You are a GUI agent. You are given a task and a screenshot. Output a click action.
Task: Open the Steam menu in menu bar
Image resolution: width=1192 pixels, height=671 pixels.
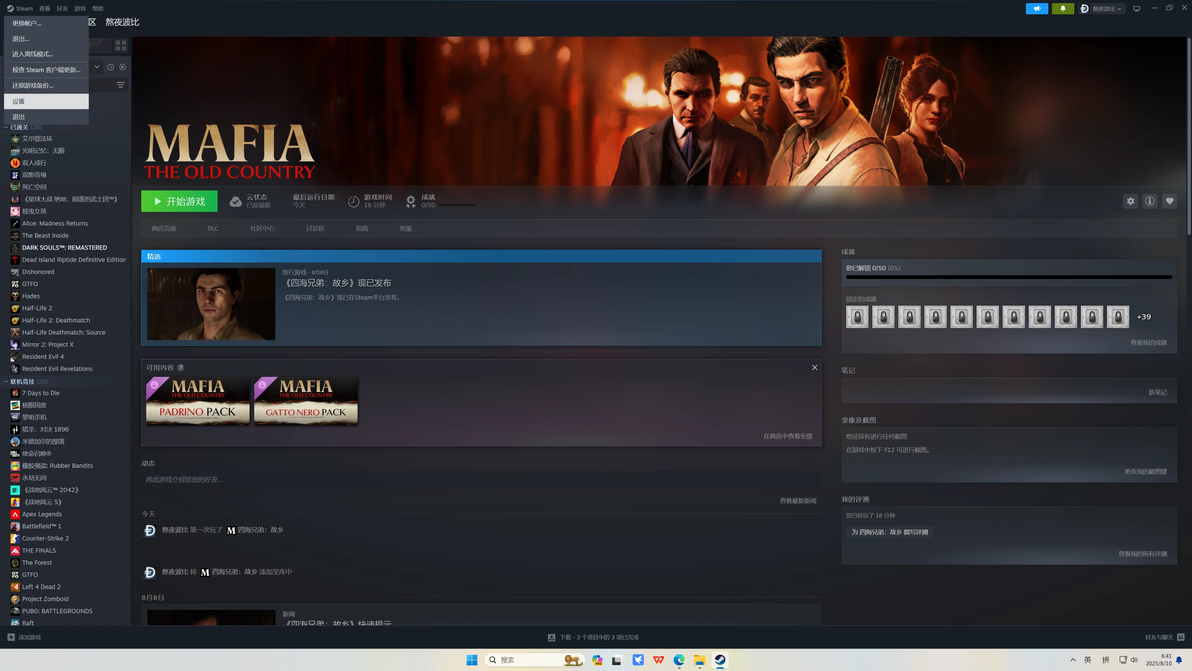point(21,8)
